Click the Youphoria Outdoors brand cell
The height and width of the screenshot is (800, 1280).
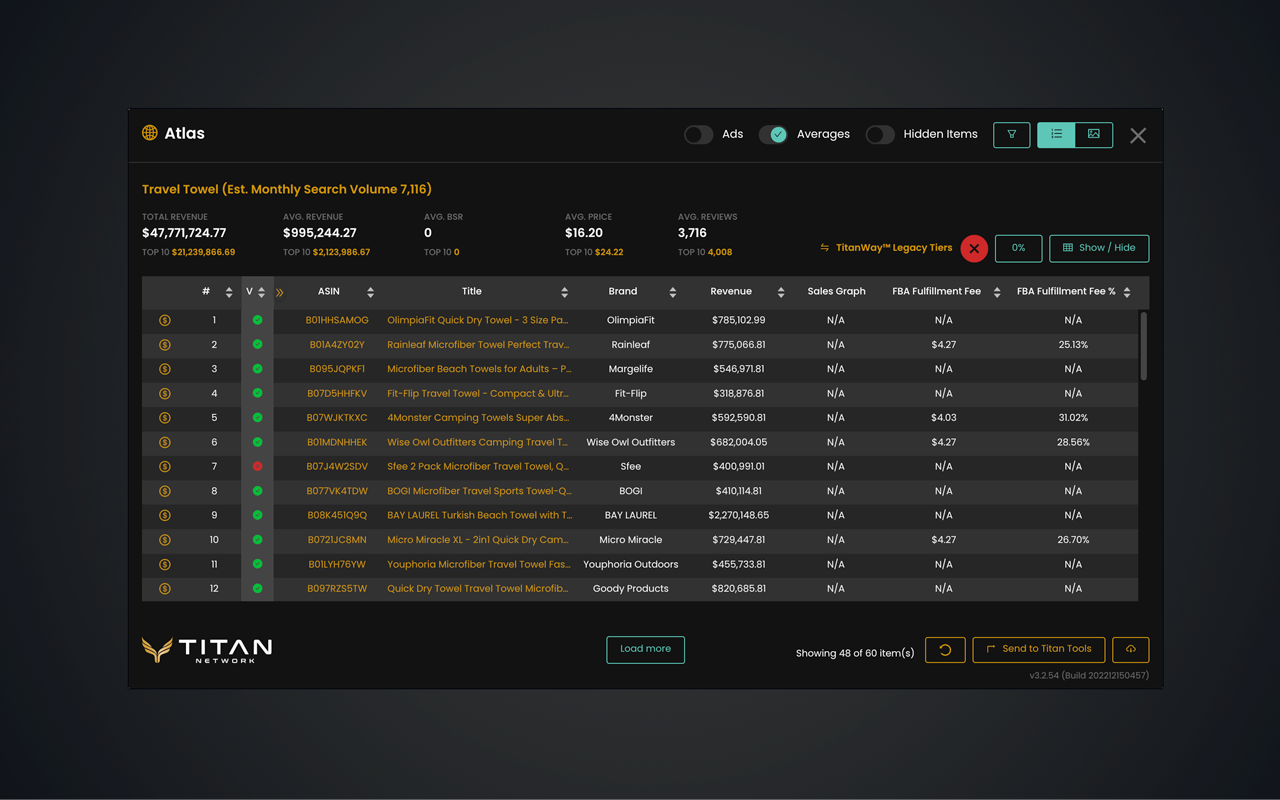click(x=630, y=565)
